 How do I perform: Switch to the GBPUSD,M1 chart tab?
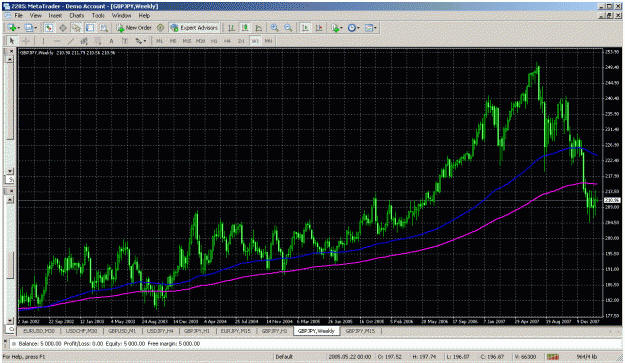[122, 331]
